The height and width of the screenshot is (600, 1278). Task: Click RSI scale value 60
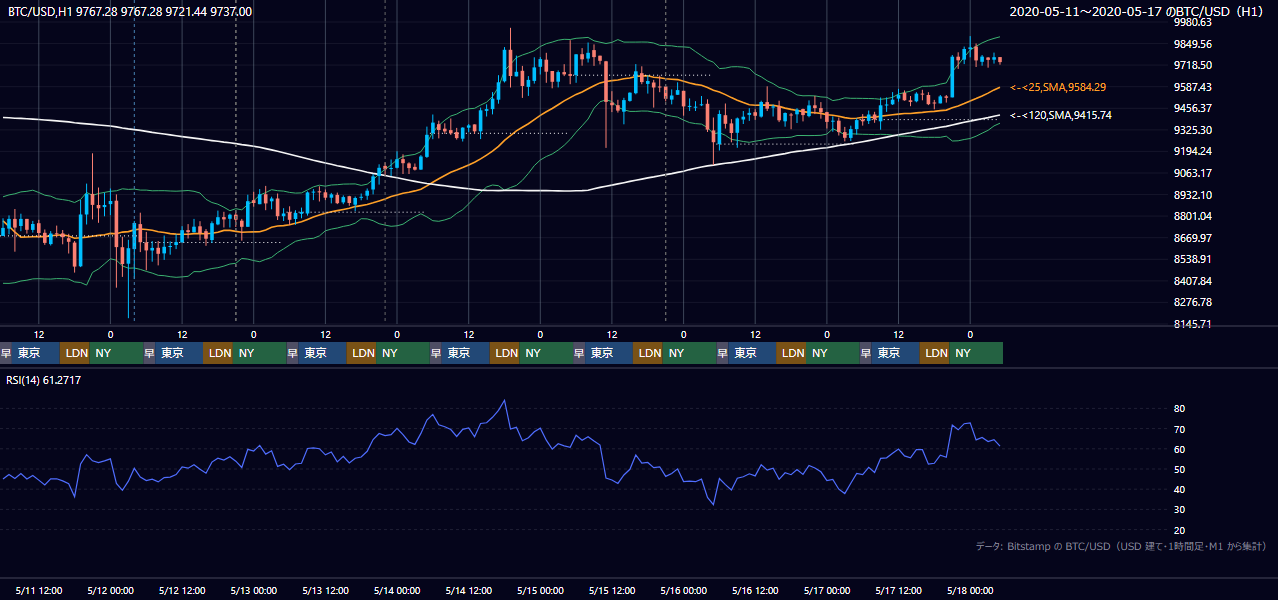pos(1180,449)
